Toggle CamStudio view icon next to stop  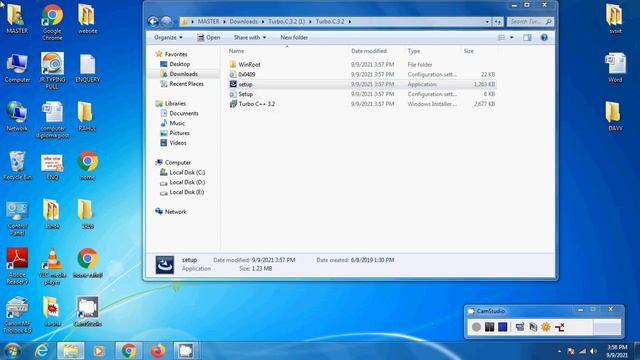520,327
